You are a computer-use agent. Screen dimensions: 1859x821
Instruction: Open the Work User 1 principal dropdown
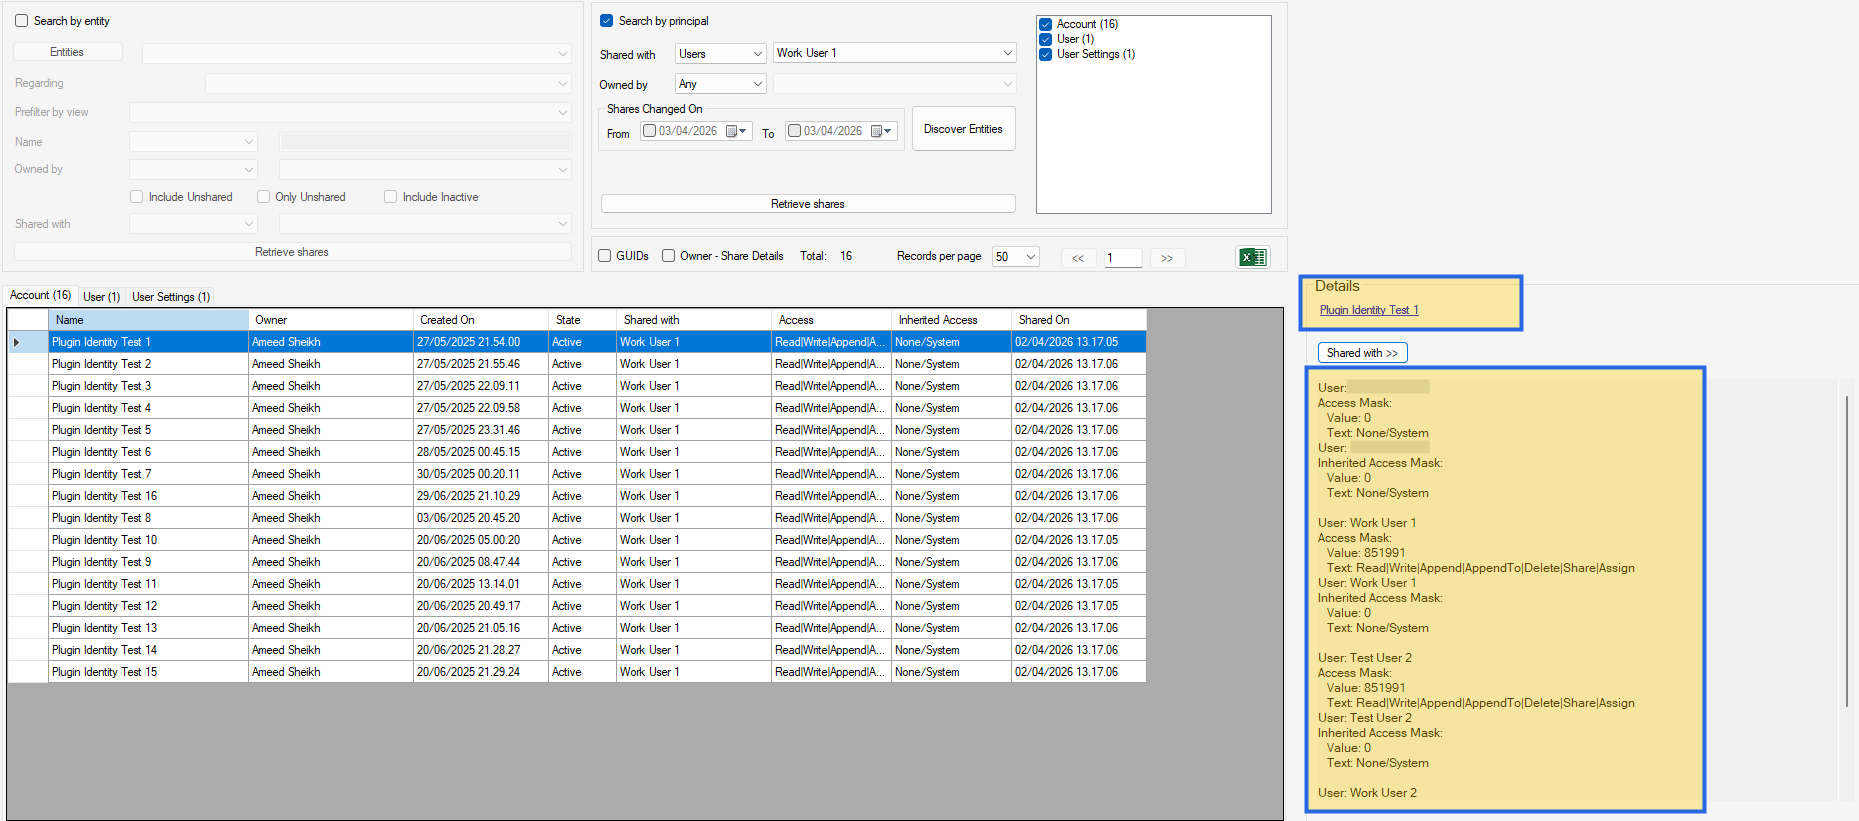(x=895, y=53)
